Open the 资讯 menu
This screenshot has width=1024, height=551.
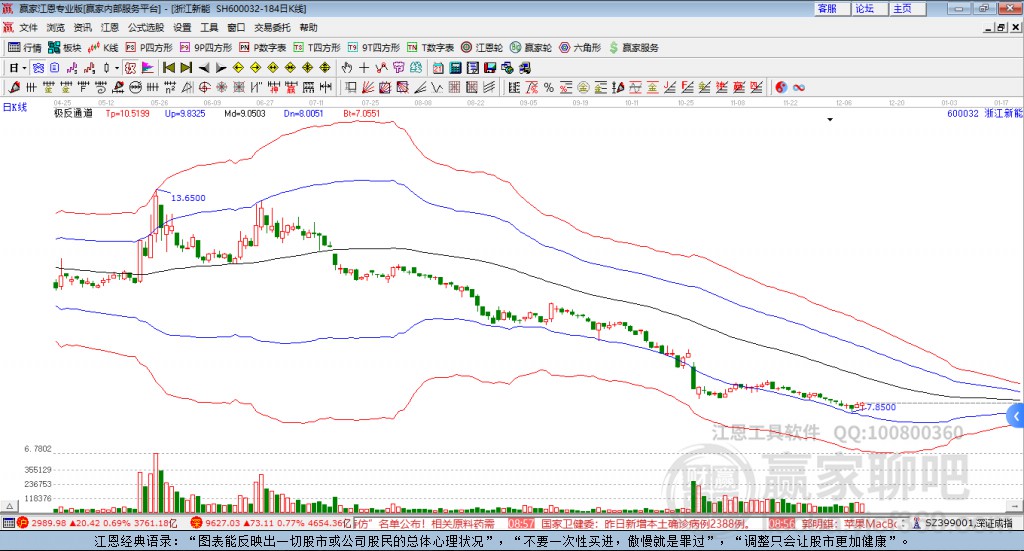(x=82, y=27)
